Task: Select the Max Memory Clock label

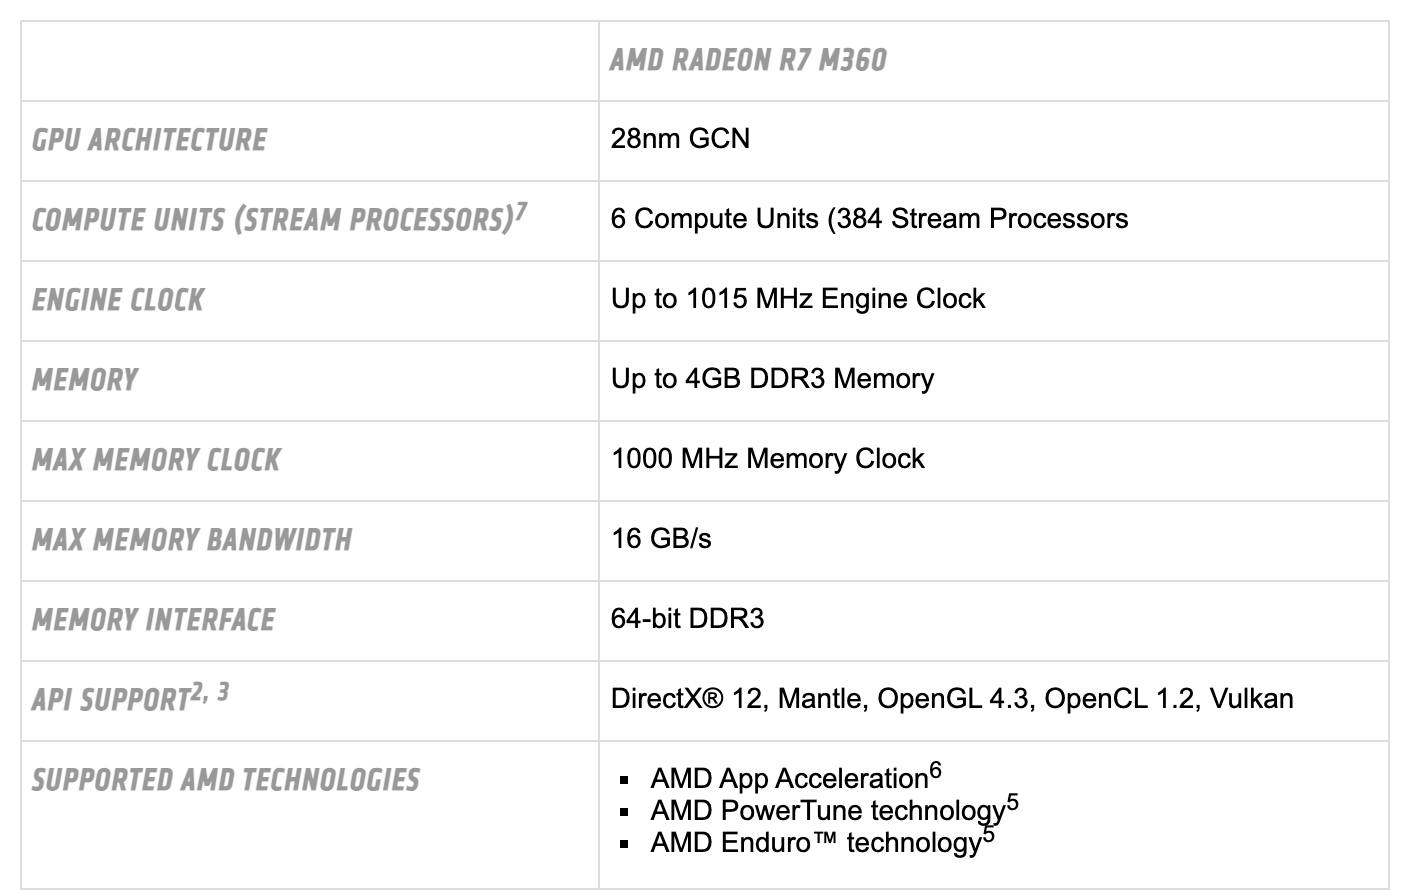Action: (x=156, y=460)
